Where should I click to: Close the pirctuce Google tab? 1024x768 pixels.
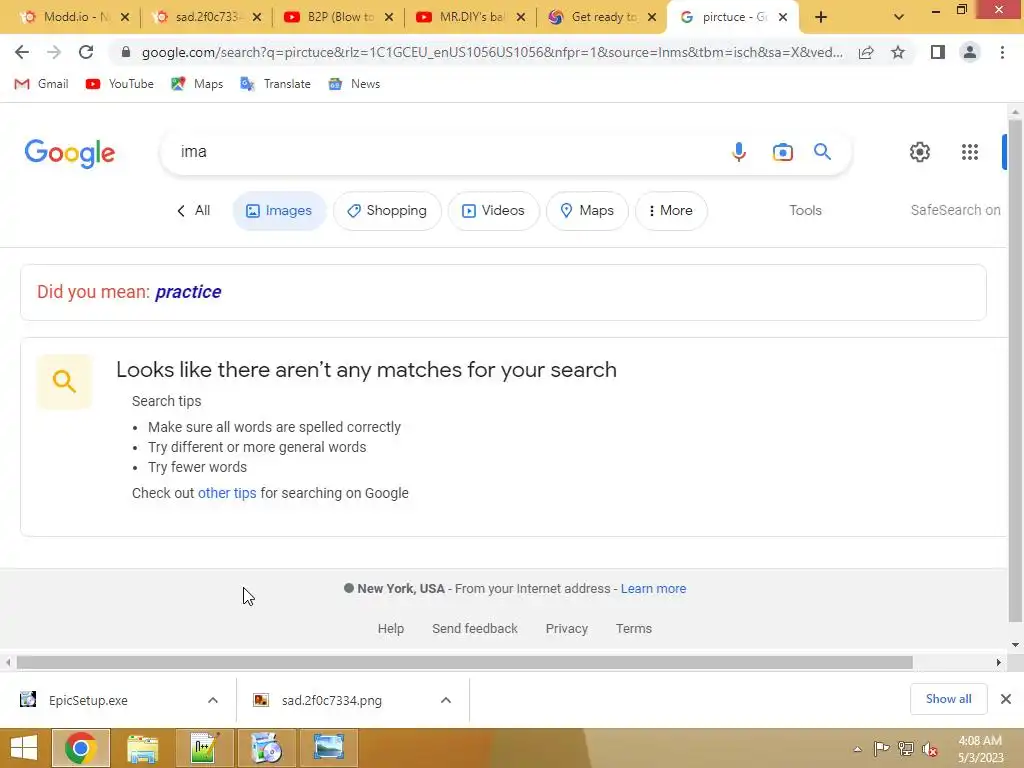(x=783, y=17)
